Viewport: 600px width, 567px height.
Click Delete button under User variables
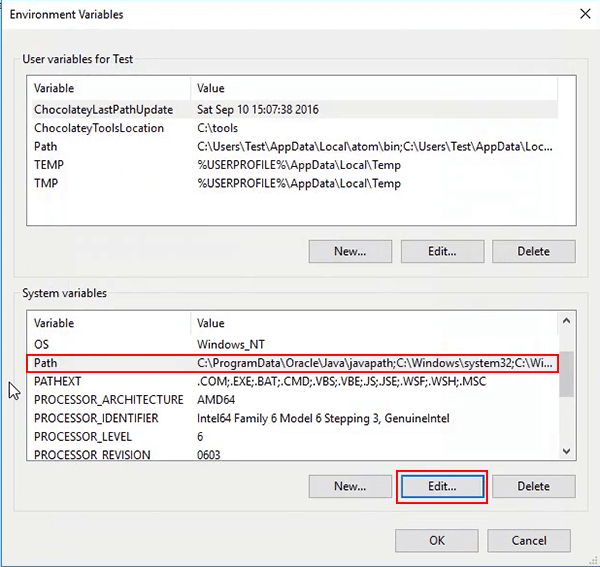(533, 251)
